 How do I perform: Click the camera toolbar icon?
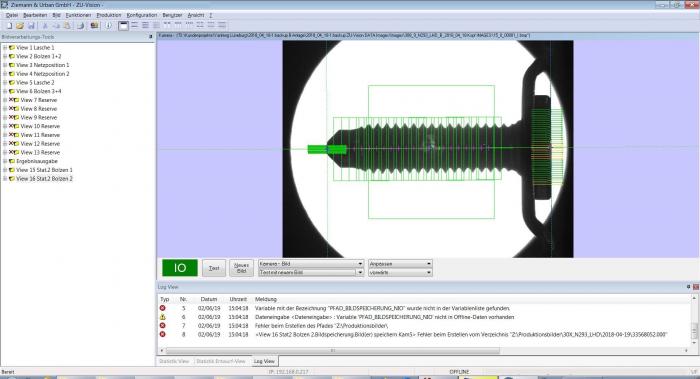94,26
